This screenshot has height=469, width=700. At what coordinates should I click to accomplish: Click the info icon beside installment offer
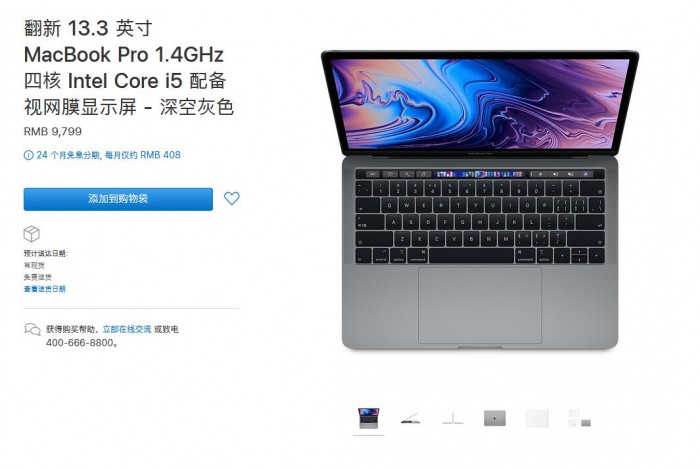28,155
